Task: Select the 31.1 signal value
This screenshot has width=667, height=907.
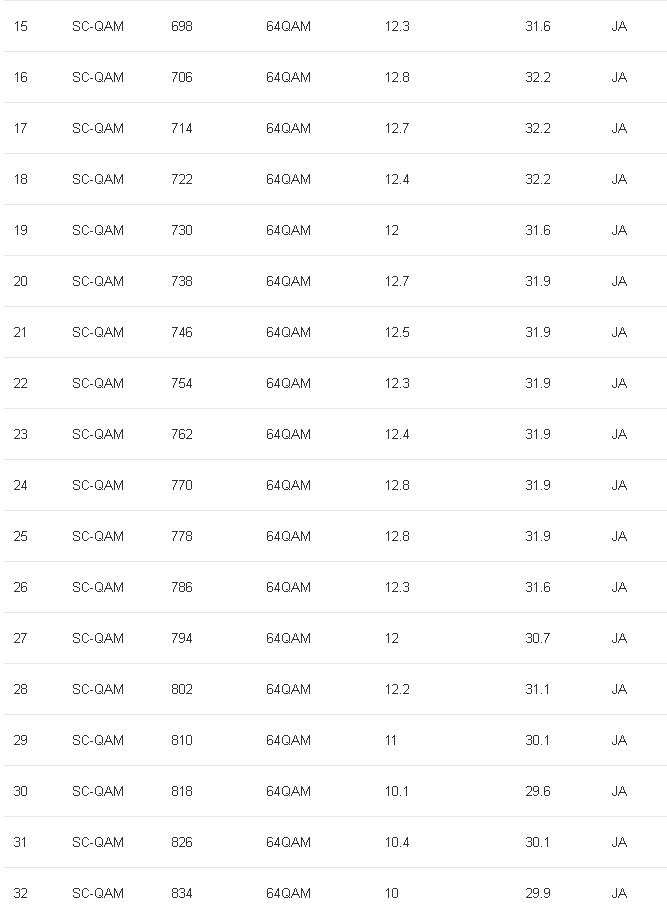Action: coord(538,689)
